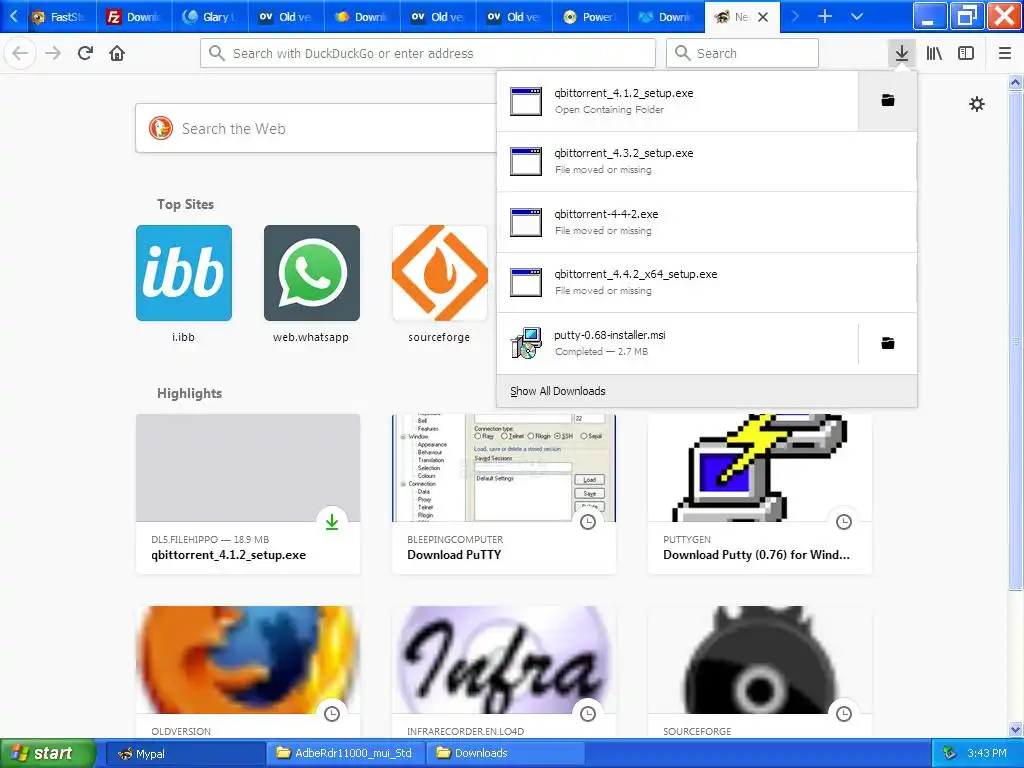
Task: Open the i.ibb top site tile
Action: coord(184,273)
